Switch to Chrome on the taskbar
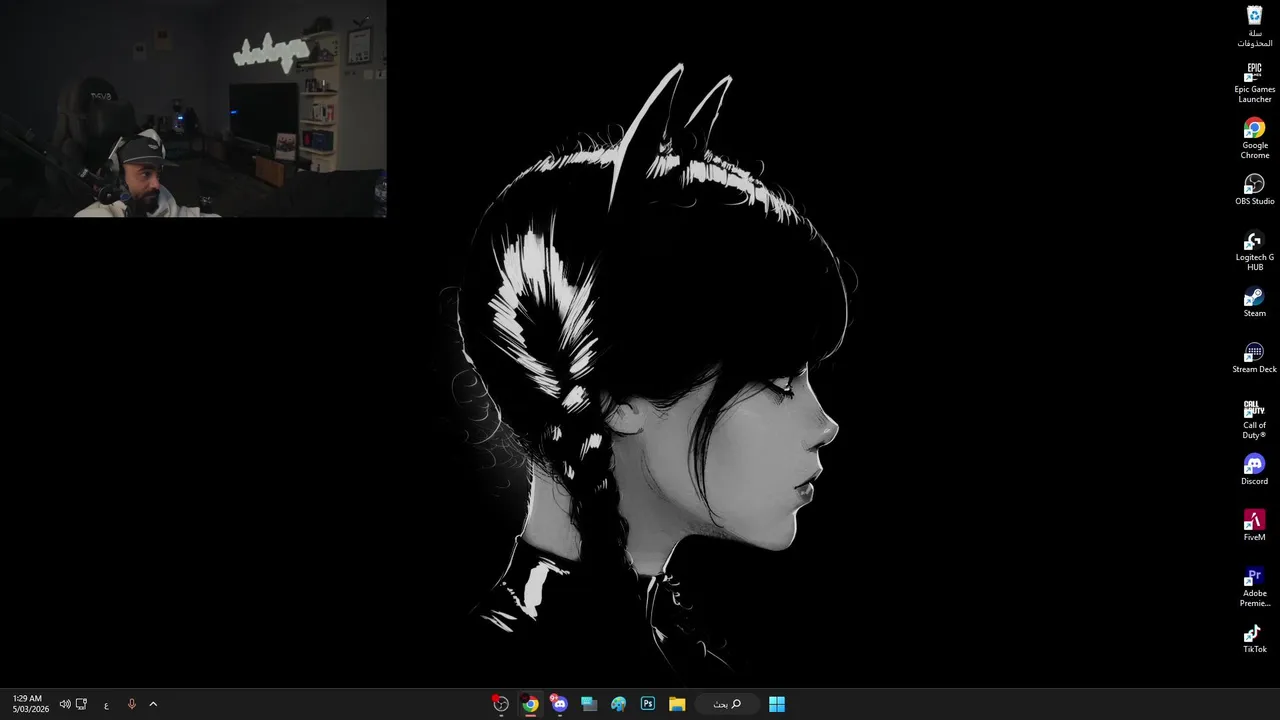This screenshot has height=720, width=1280. click(x=530, y=704)
